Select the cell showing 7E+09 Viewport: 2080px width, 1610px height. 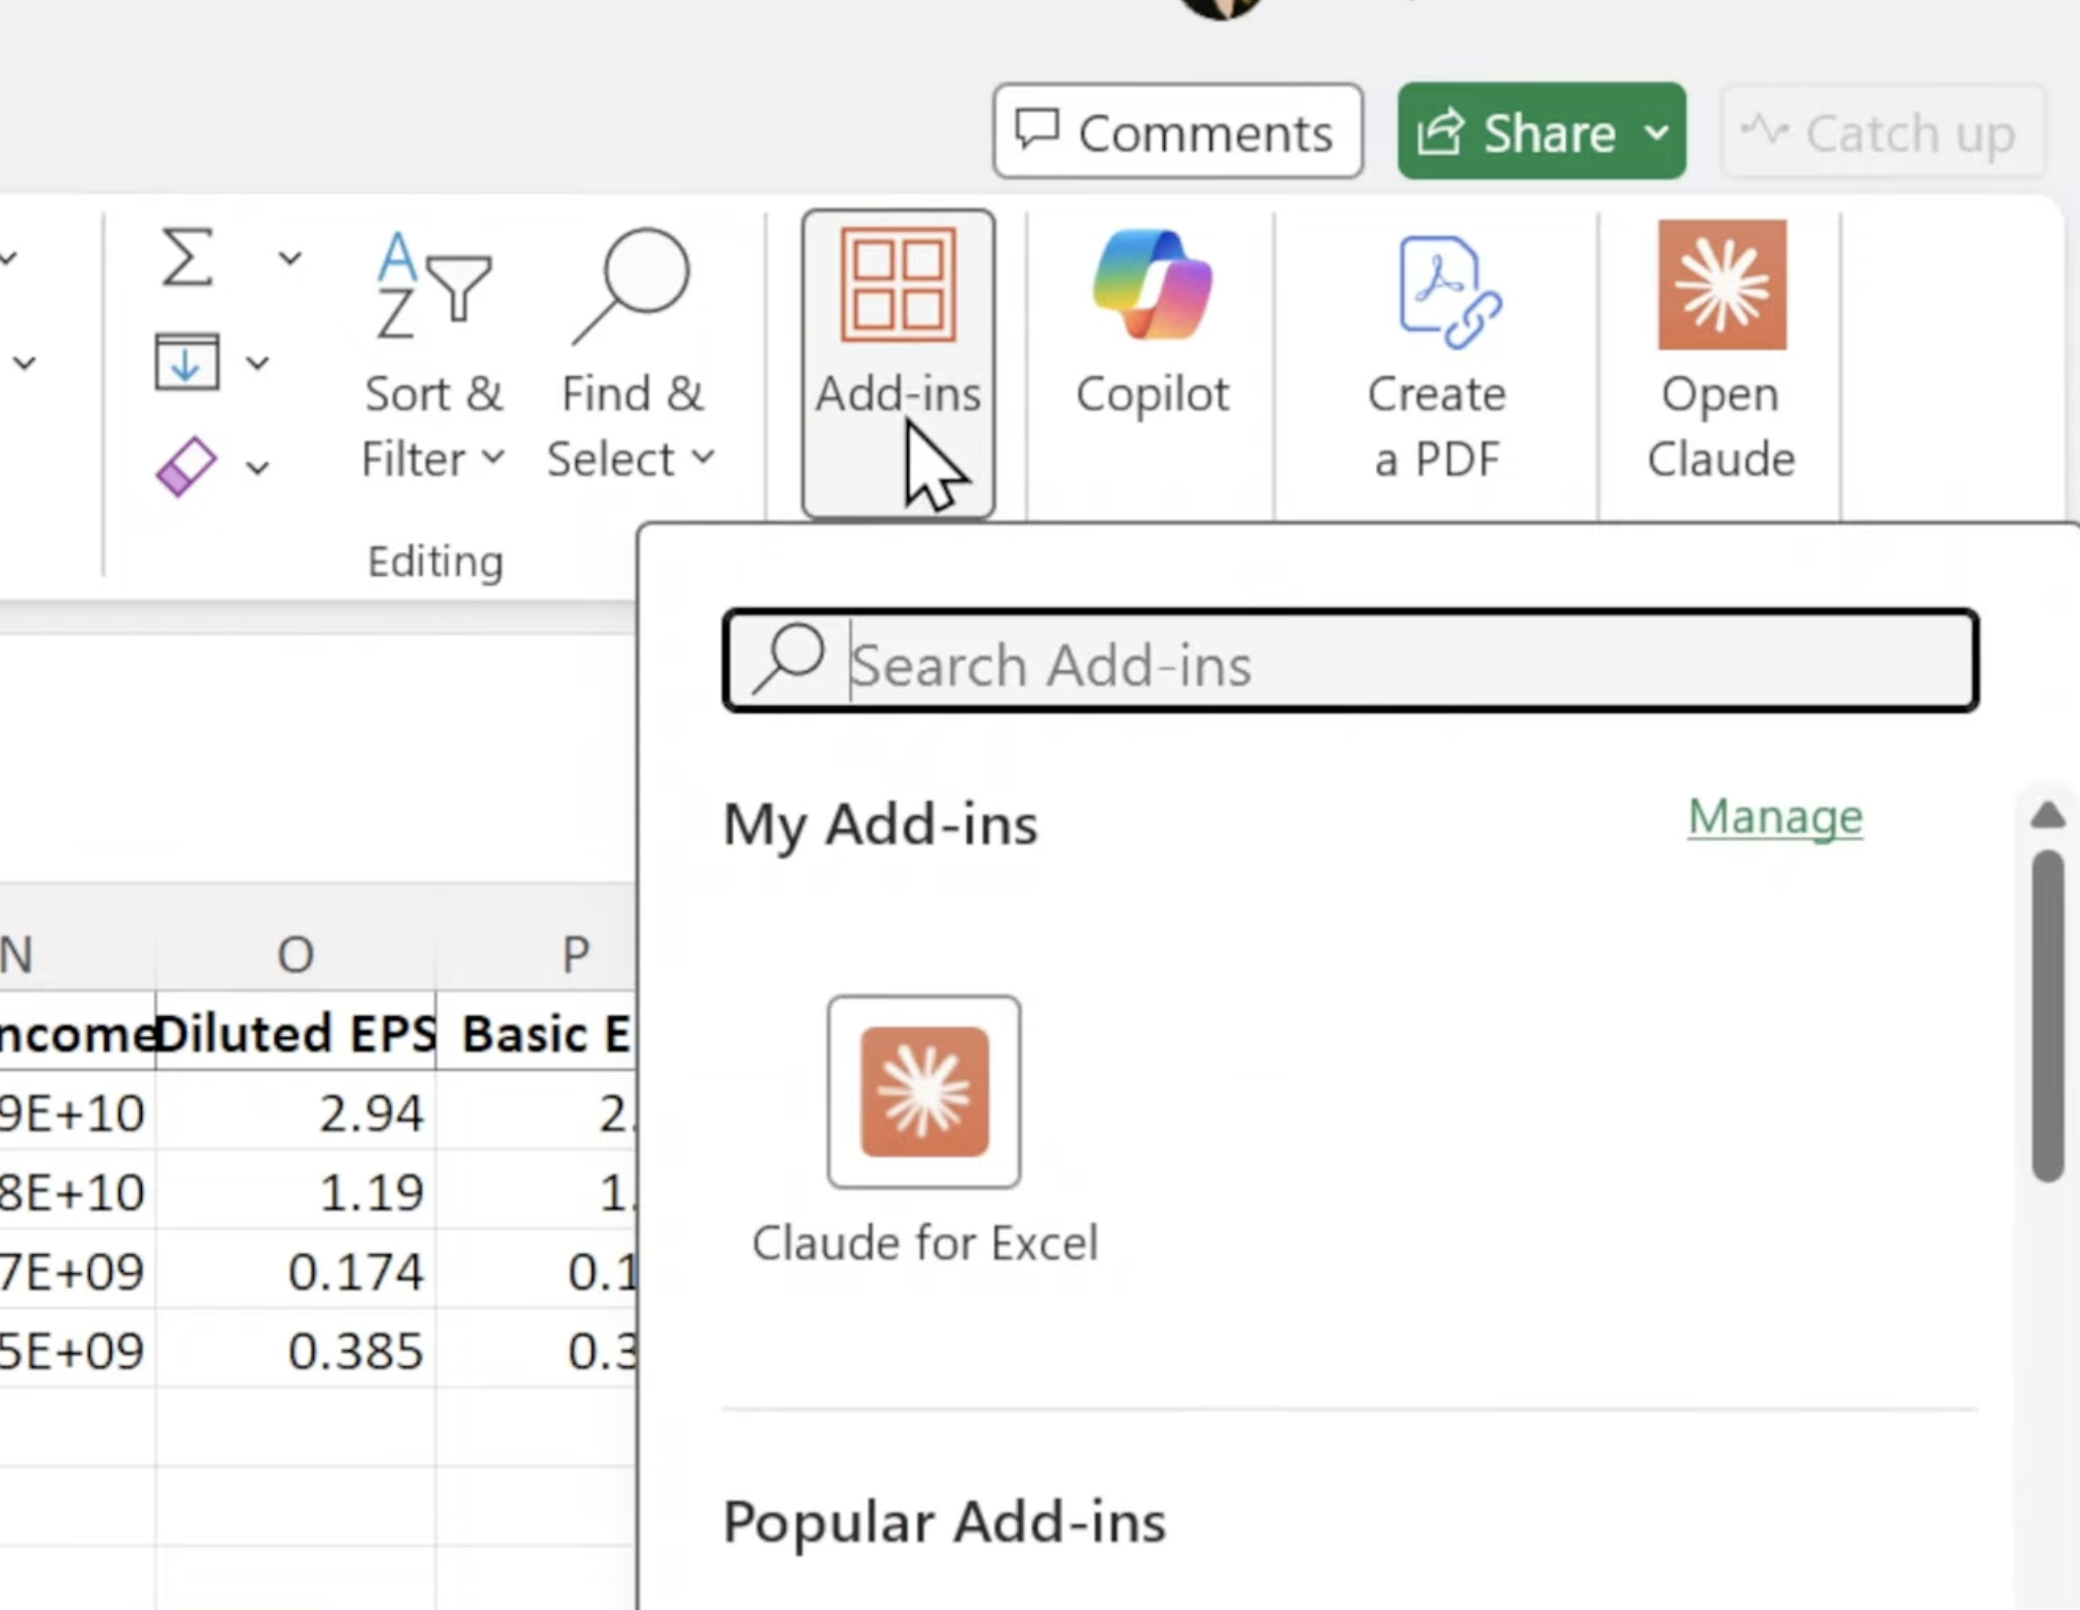pos(77,1271)
